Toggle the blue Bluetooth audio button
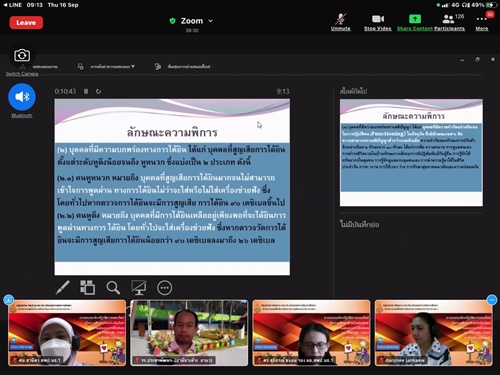500x375 pixels. click(22, 97)
